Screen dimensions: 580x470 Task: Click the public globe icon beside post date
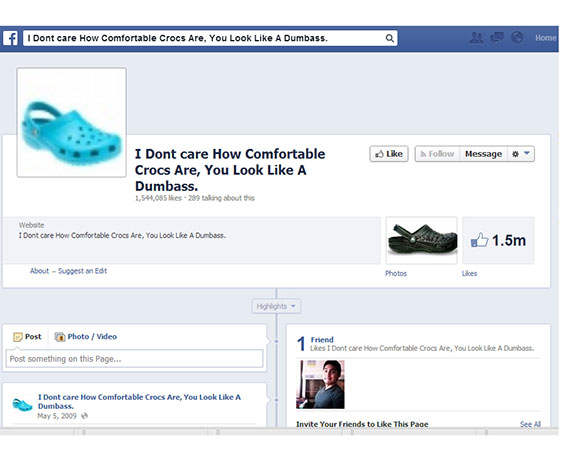click(84, 416)
